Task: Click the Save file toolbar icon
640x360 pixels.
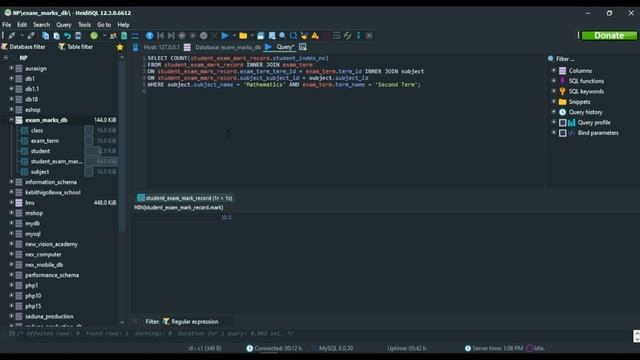Action: pos(260,36)
